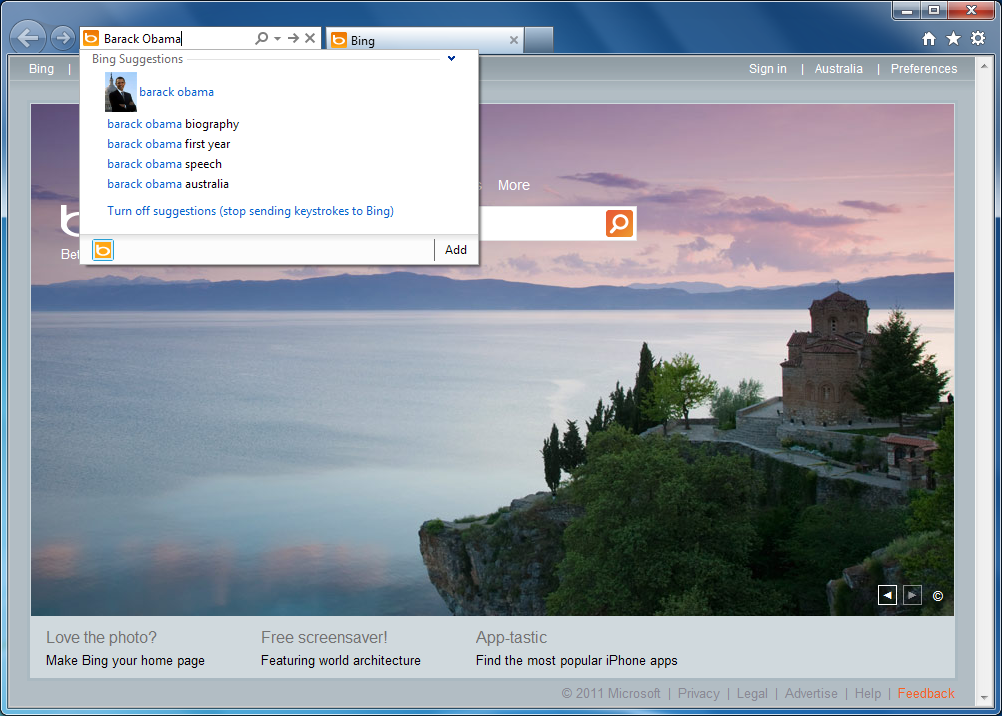This screenshot has width=1002, height=716.
Task: Select 'barack obama biography' suggestion
Action: pos(173,124)
